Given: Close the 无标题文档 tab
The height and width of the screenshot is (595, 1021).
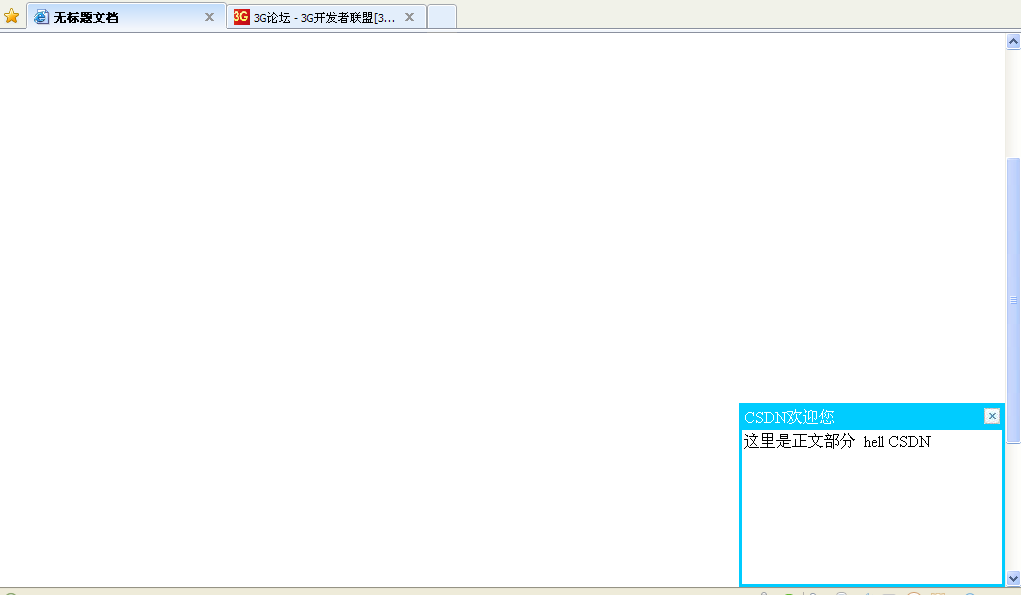Looking at the screenshot, I should [x=209, y=17].
